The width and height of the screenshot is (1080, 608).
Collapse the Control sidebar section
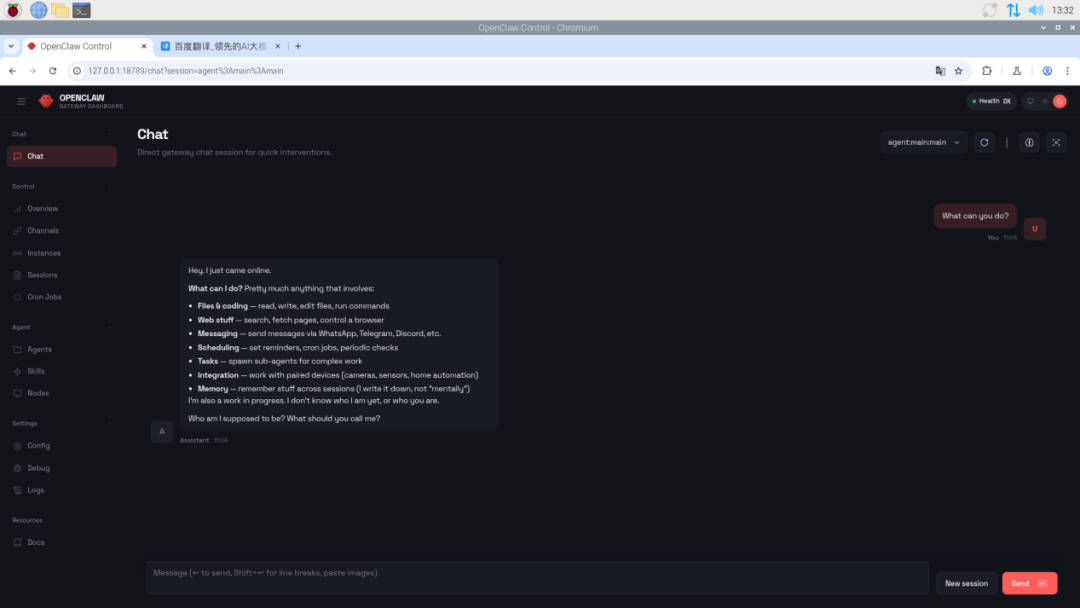[109, 187]
